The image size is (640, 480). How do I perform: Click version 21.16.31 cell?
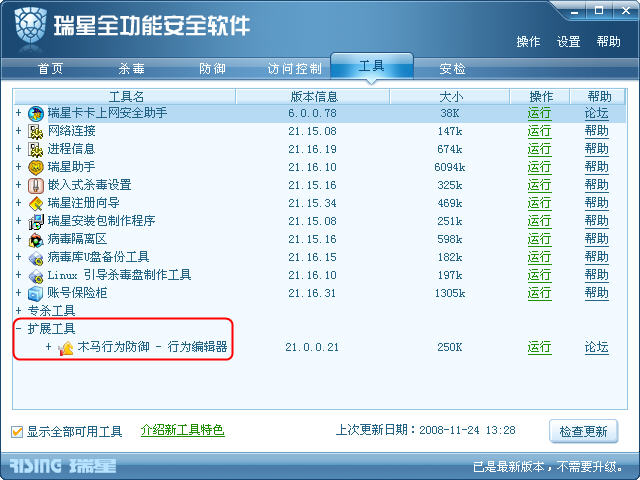312,293
